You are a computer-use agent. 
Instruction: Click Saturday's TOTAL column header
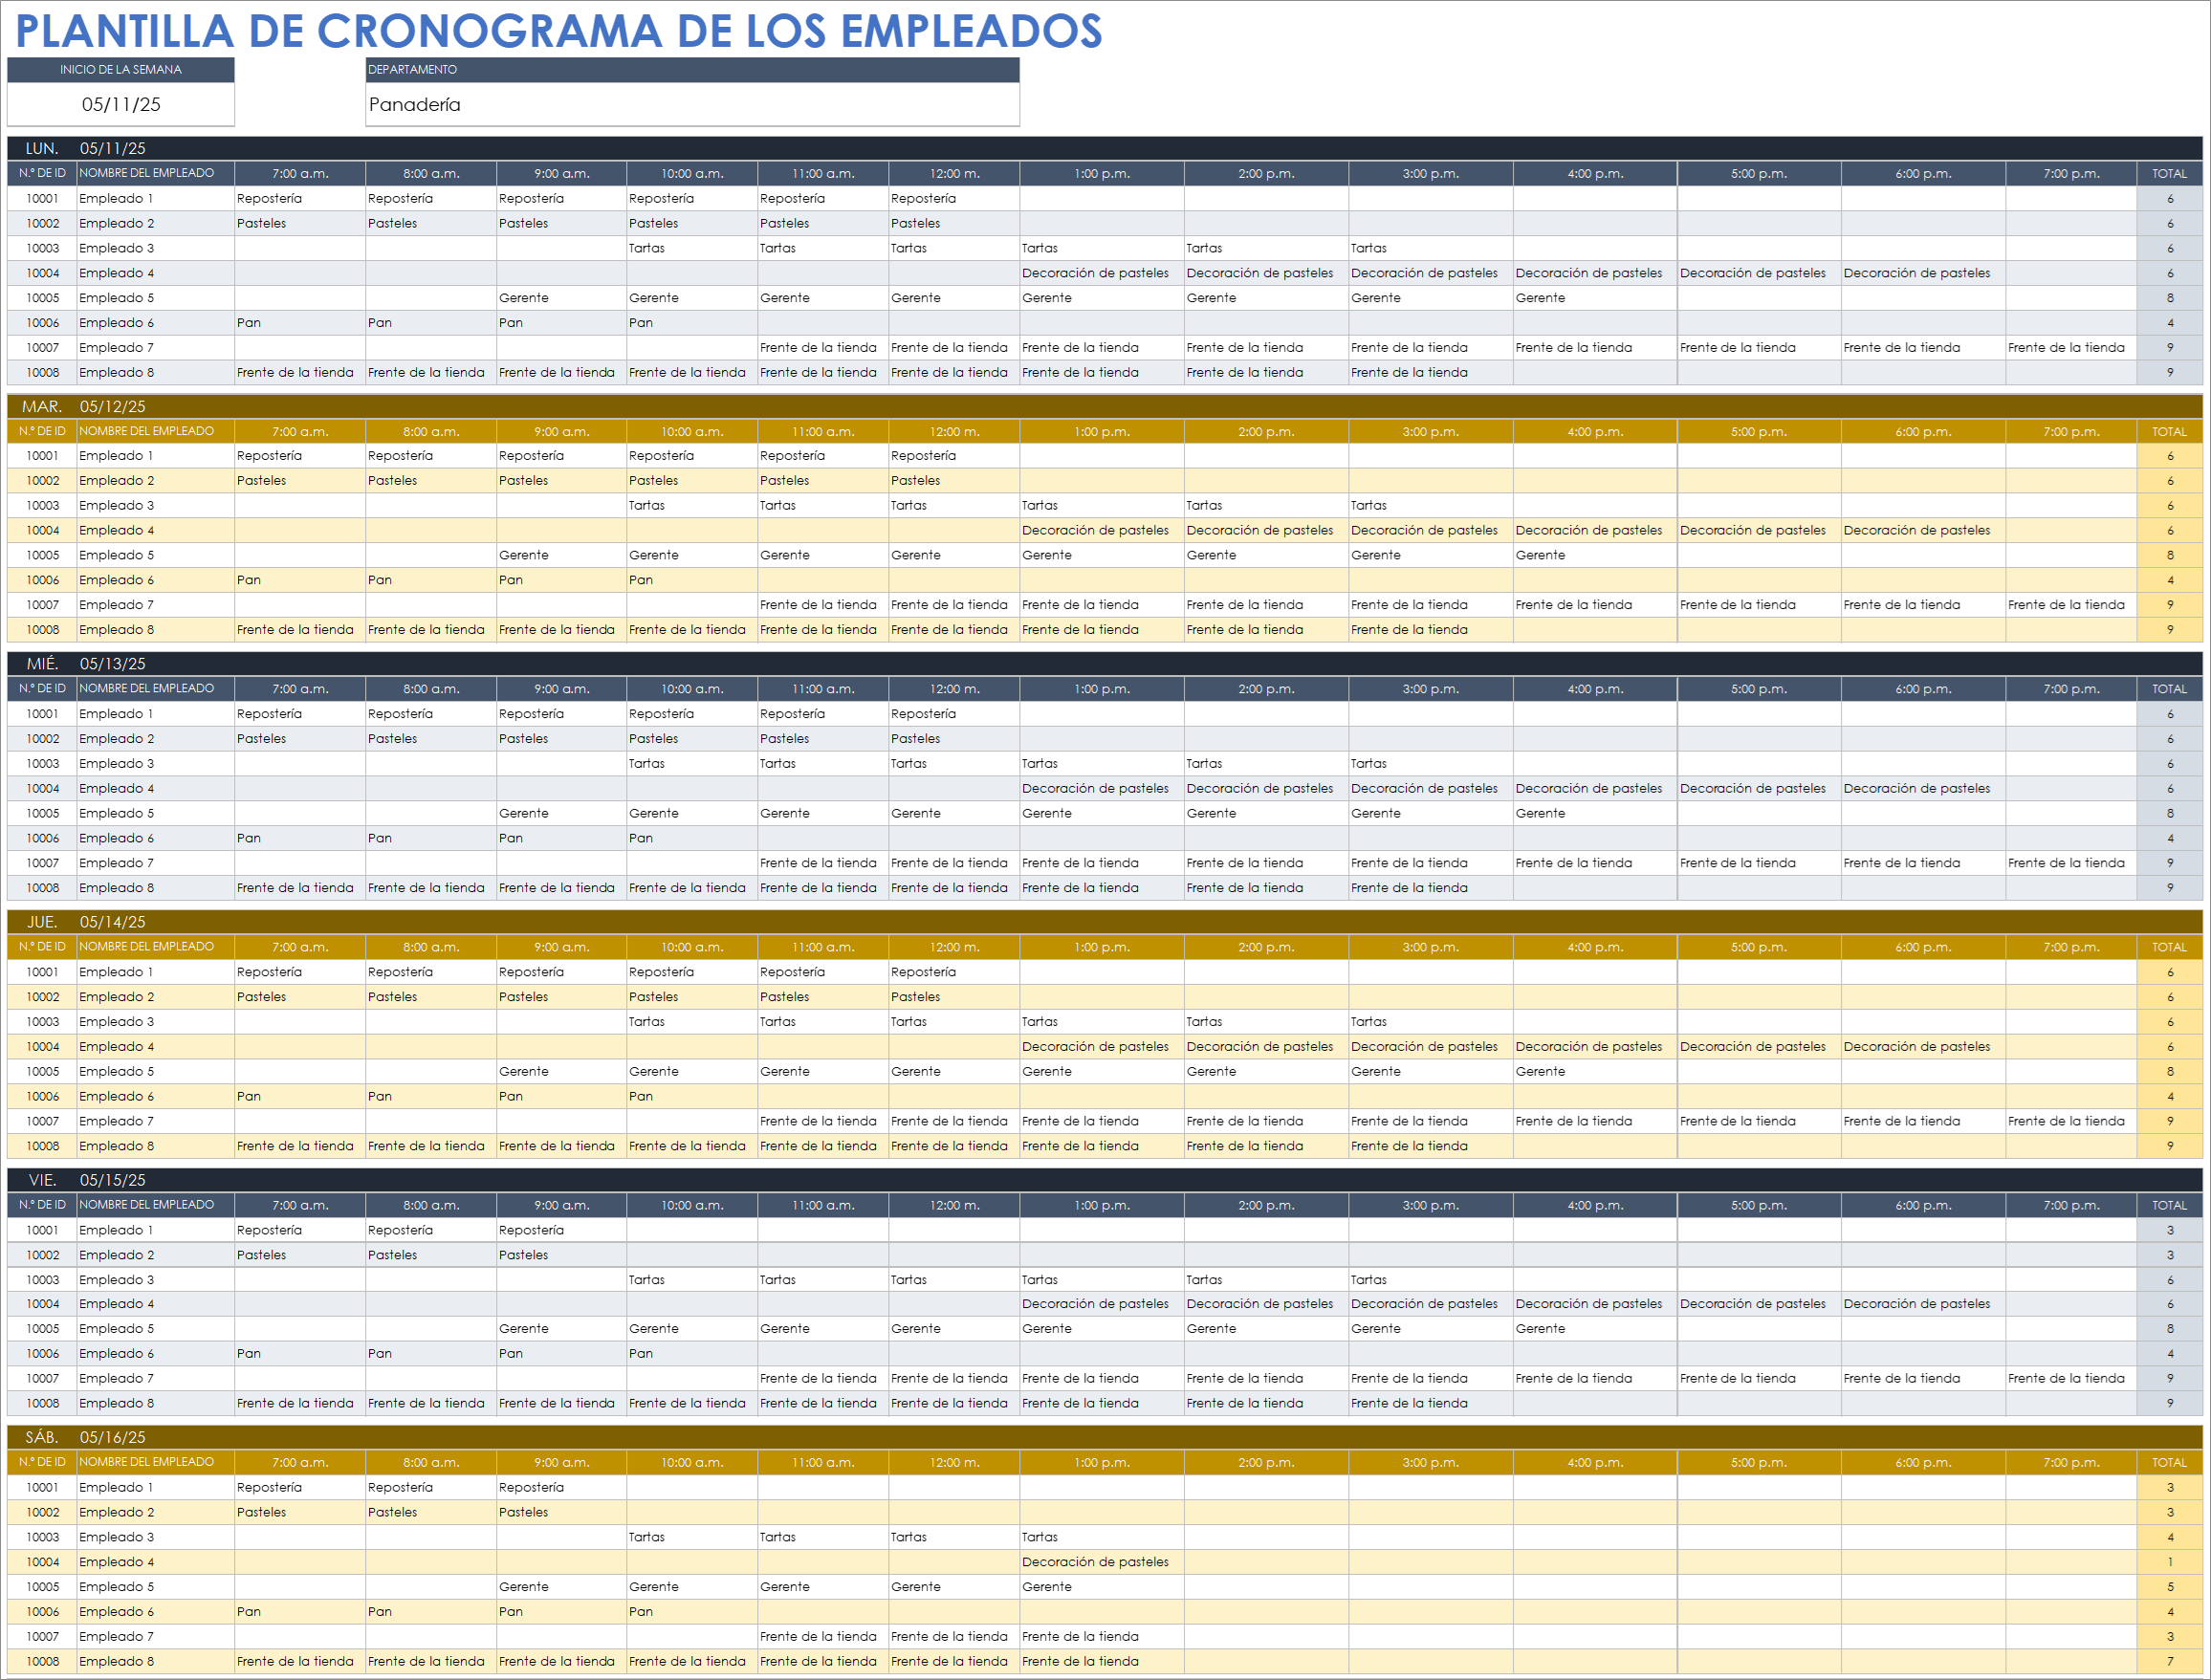[2170, 1463]
